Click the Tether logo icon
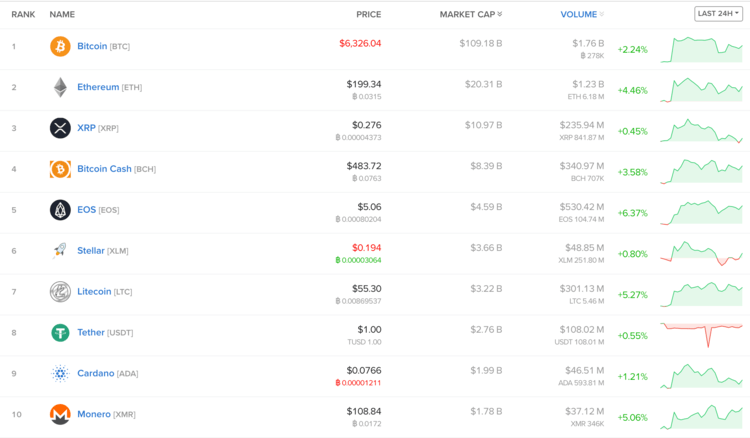Image resolution: width=750 pixels, height=438 pixels. [60, 333]
